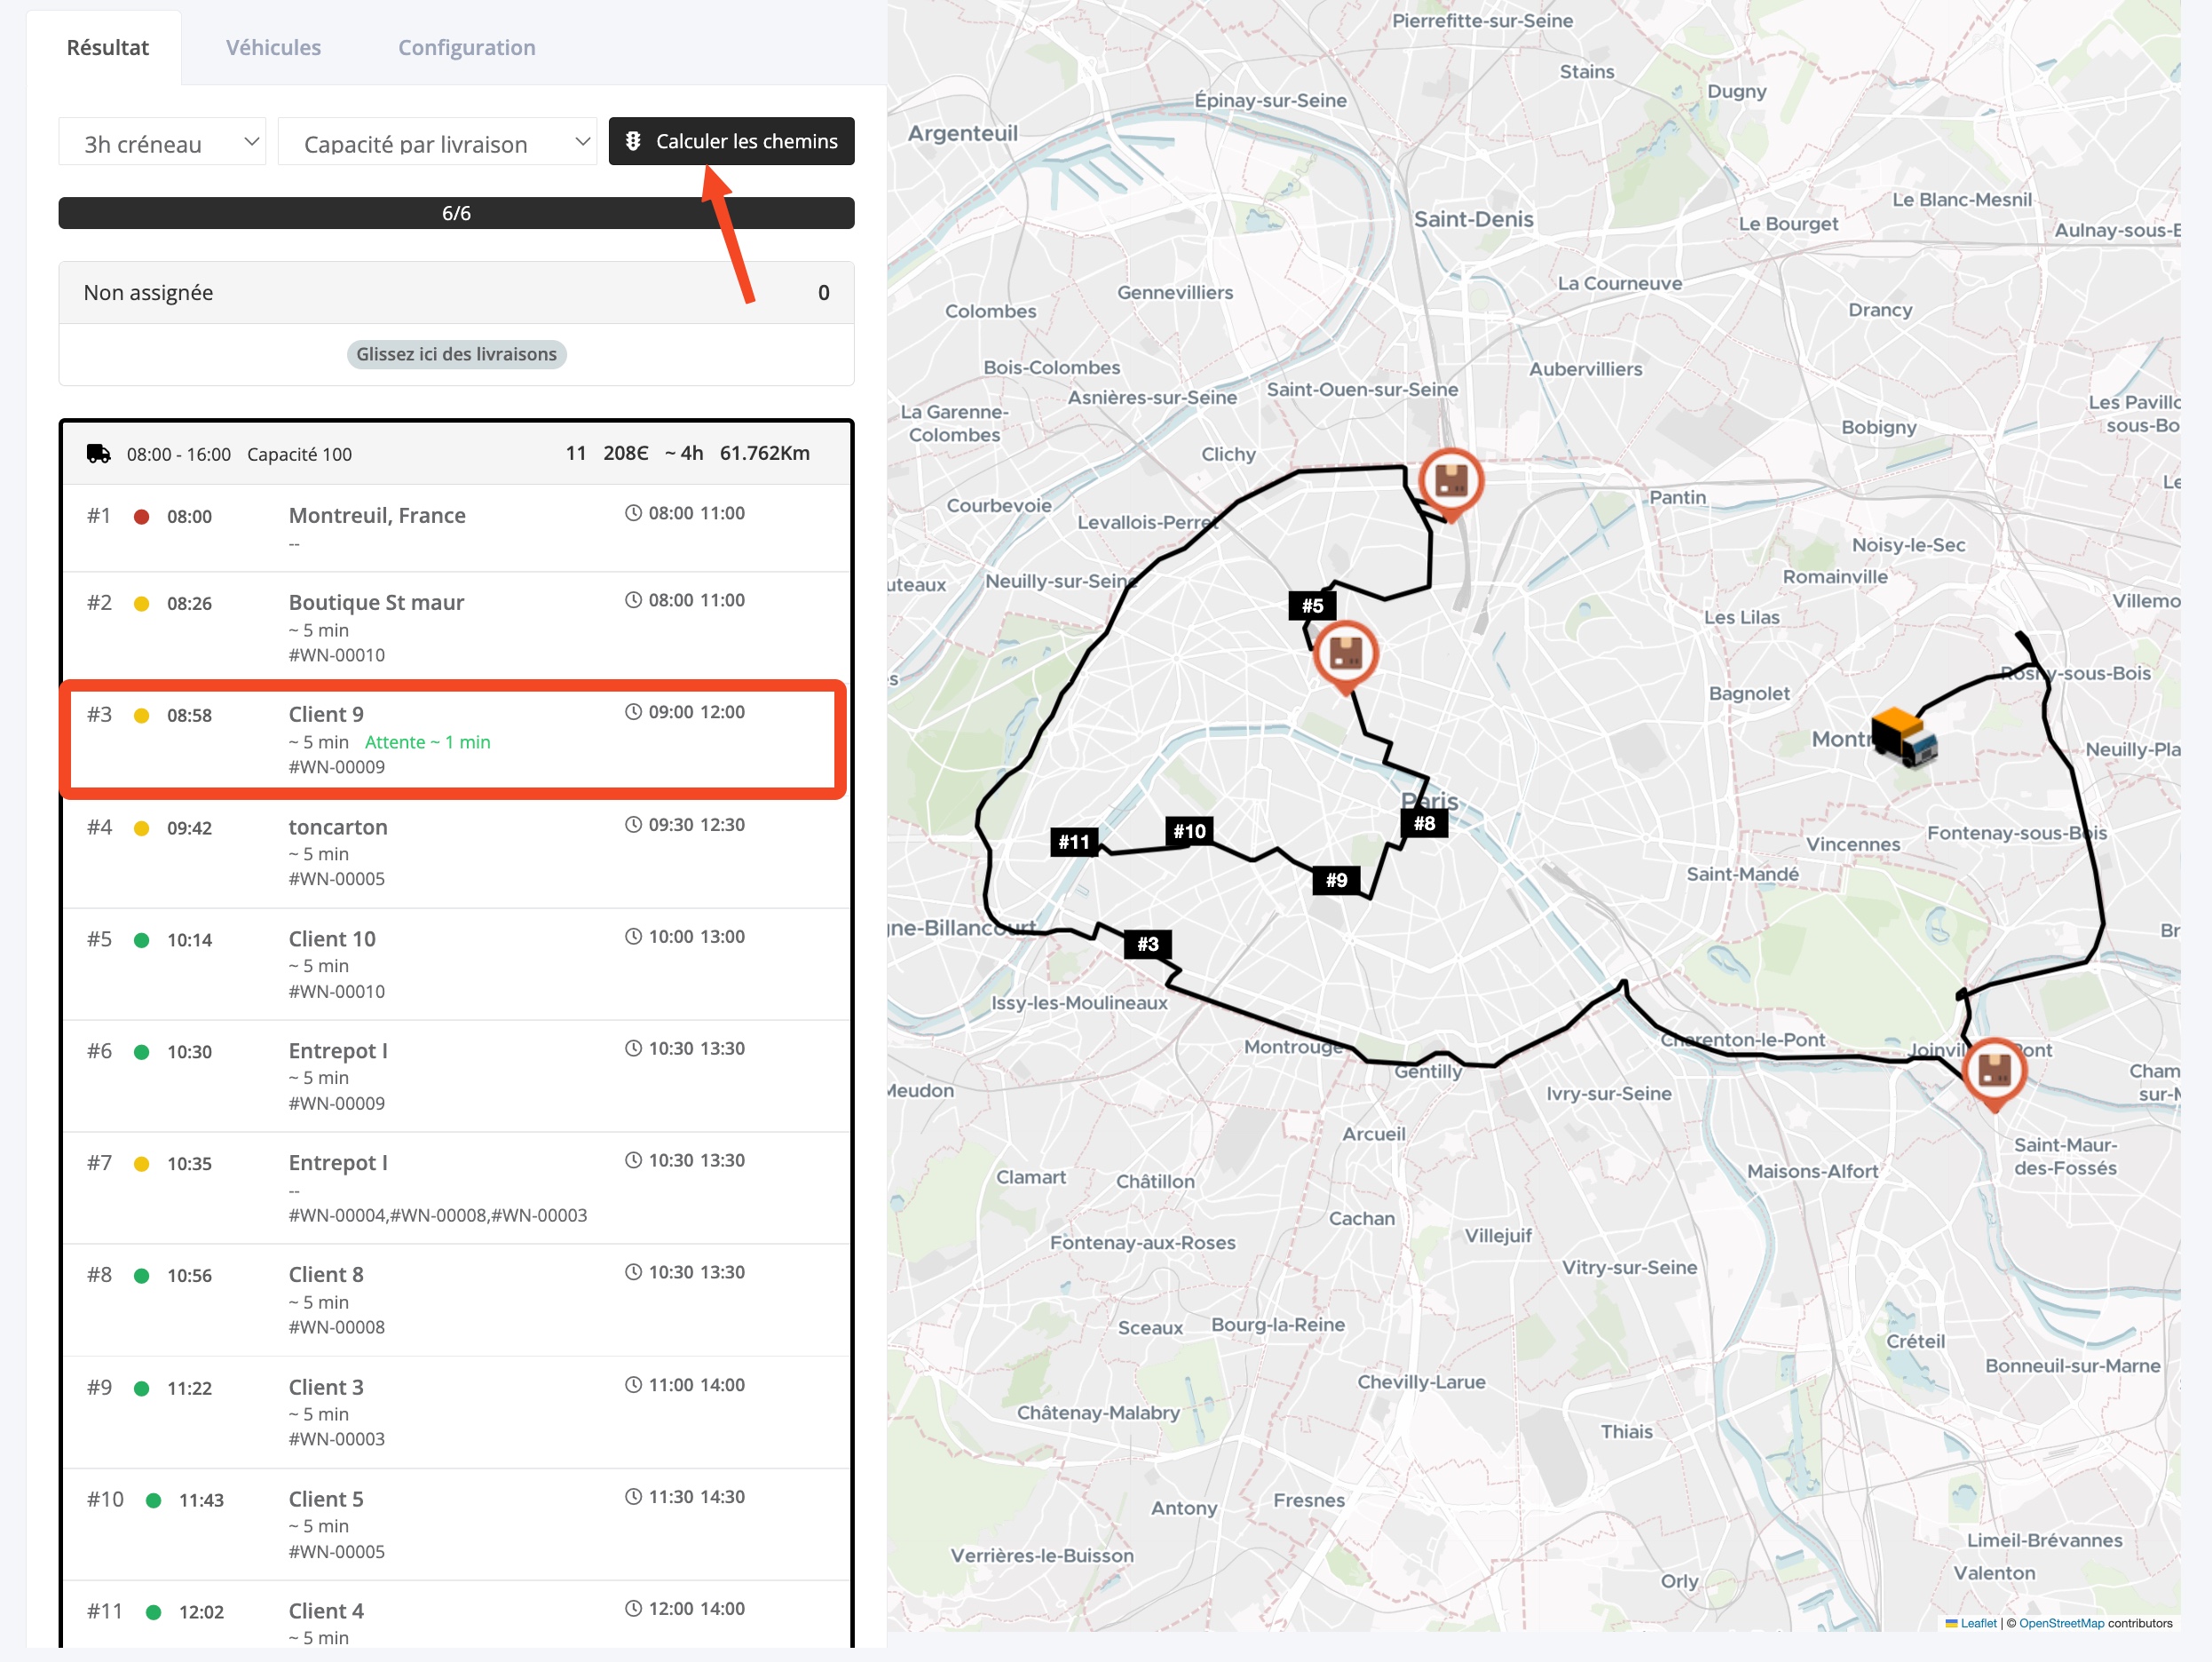
Task: Click red status dot for Montreuil stop
Action: (x=142, y=517)
